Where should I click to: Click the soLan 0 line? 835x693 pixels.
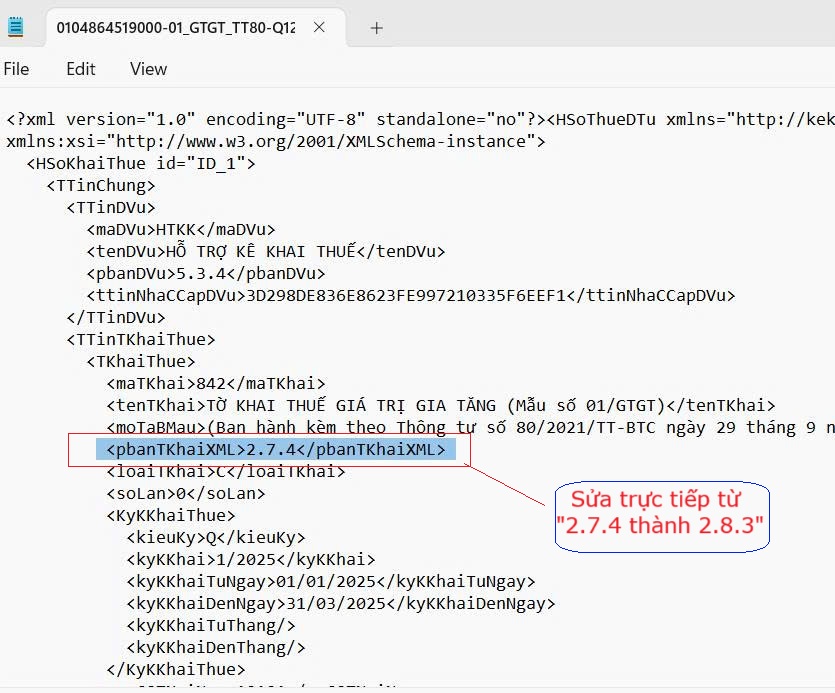click(x=186, y=494)
